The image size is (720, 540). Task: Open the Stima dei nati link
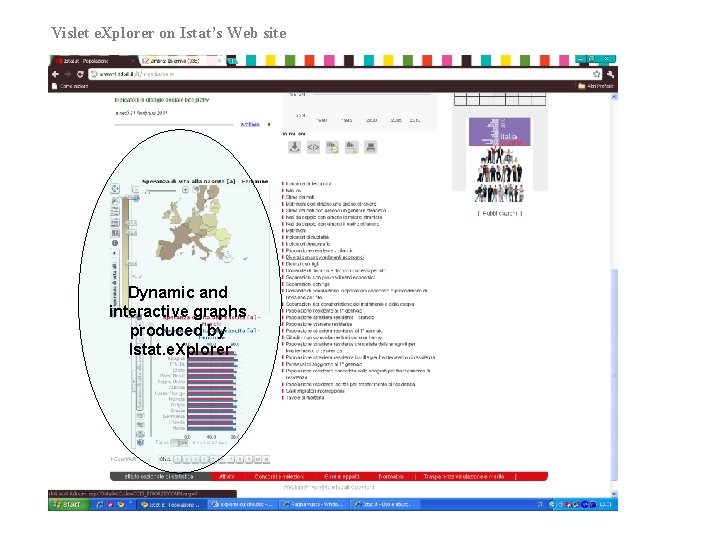(300, 197)
